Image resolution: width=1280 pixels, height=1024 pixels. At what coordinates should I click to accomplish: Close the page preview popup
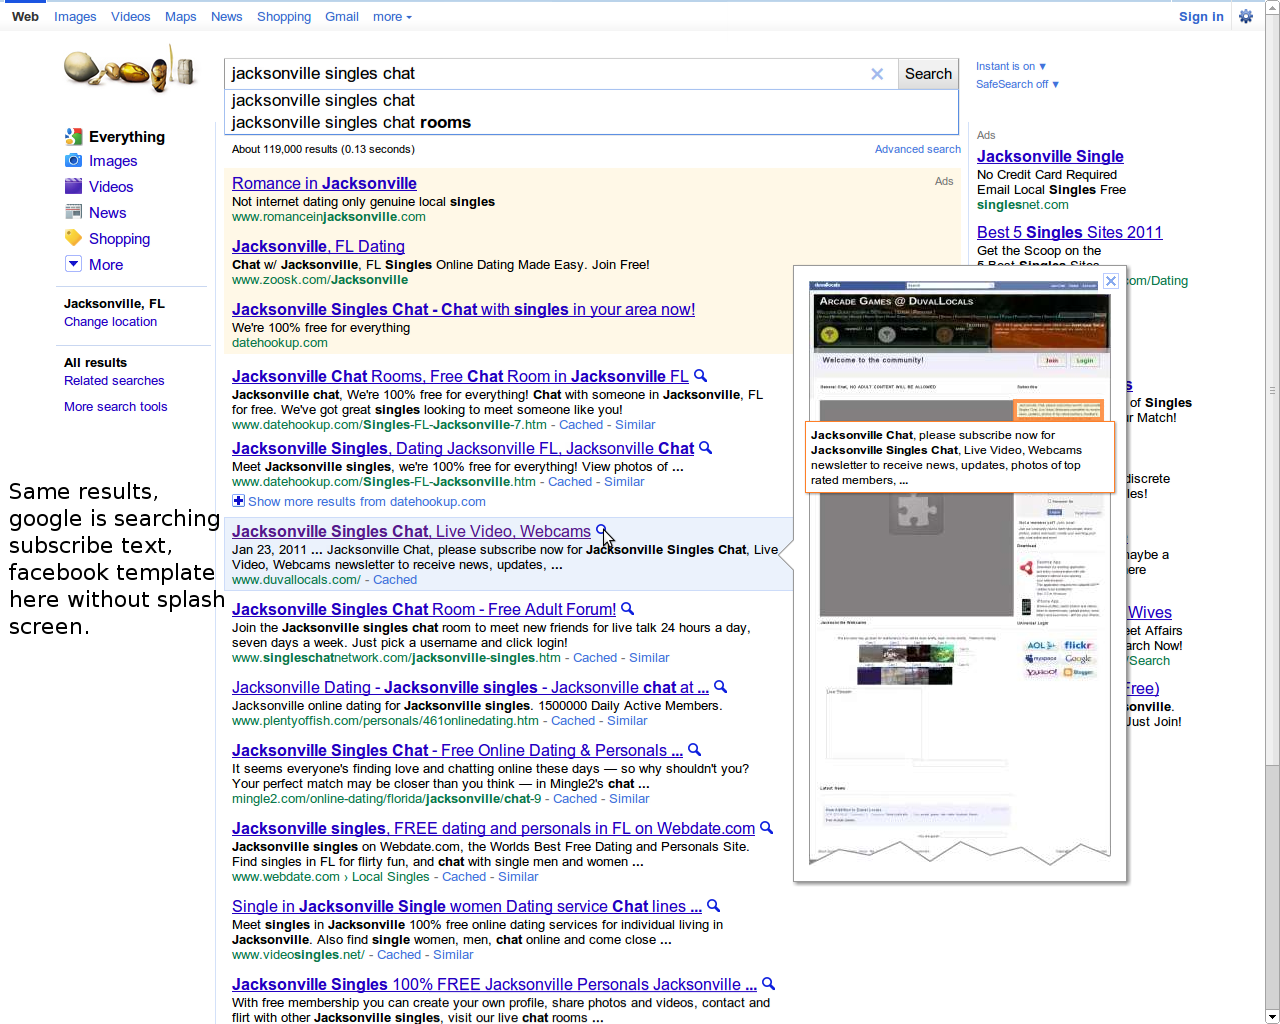1110,281
